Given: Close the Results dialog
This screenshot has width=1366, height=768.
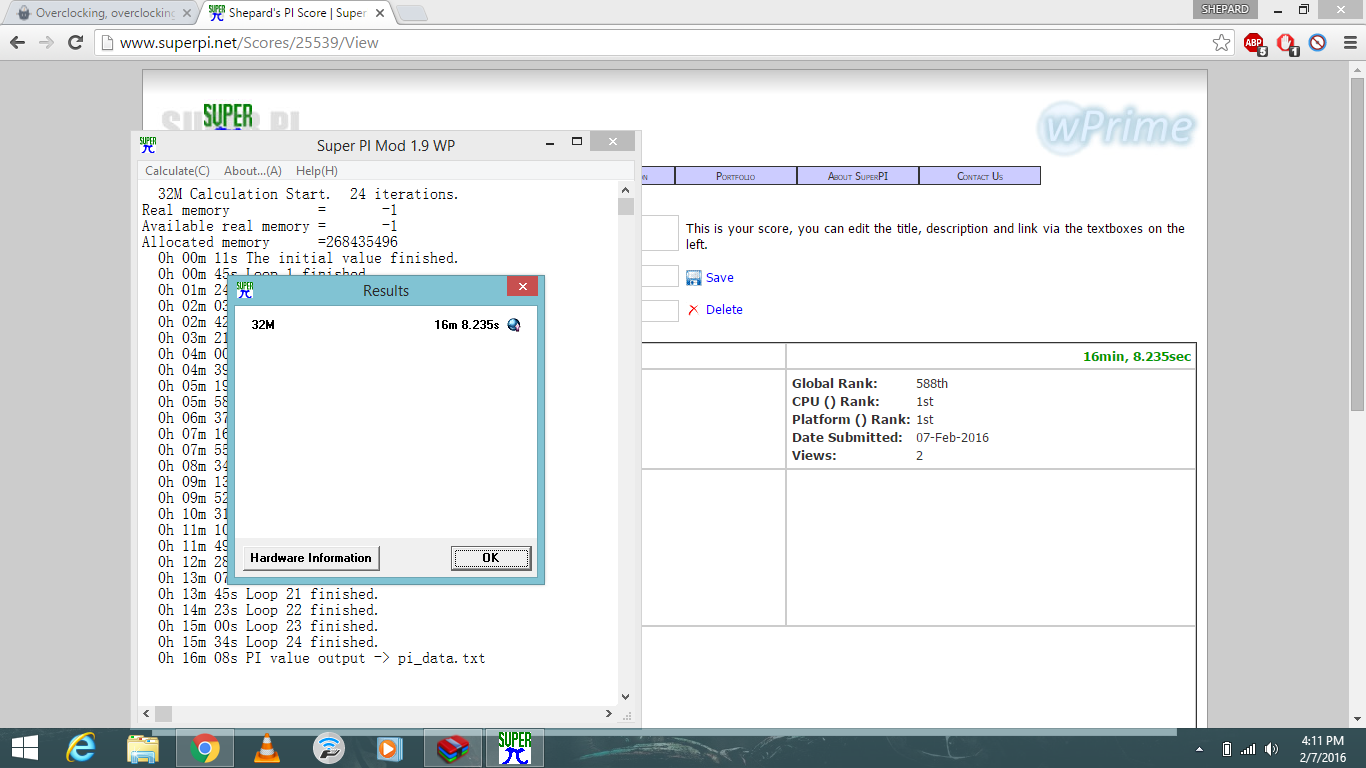Looking at the screenshot, I should pos(522,288).
